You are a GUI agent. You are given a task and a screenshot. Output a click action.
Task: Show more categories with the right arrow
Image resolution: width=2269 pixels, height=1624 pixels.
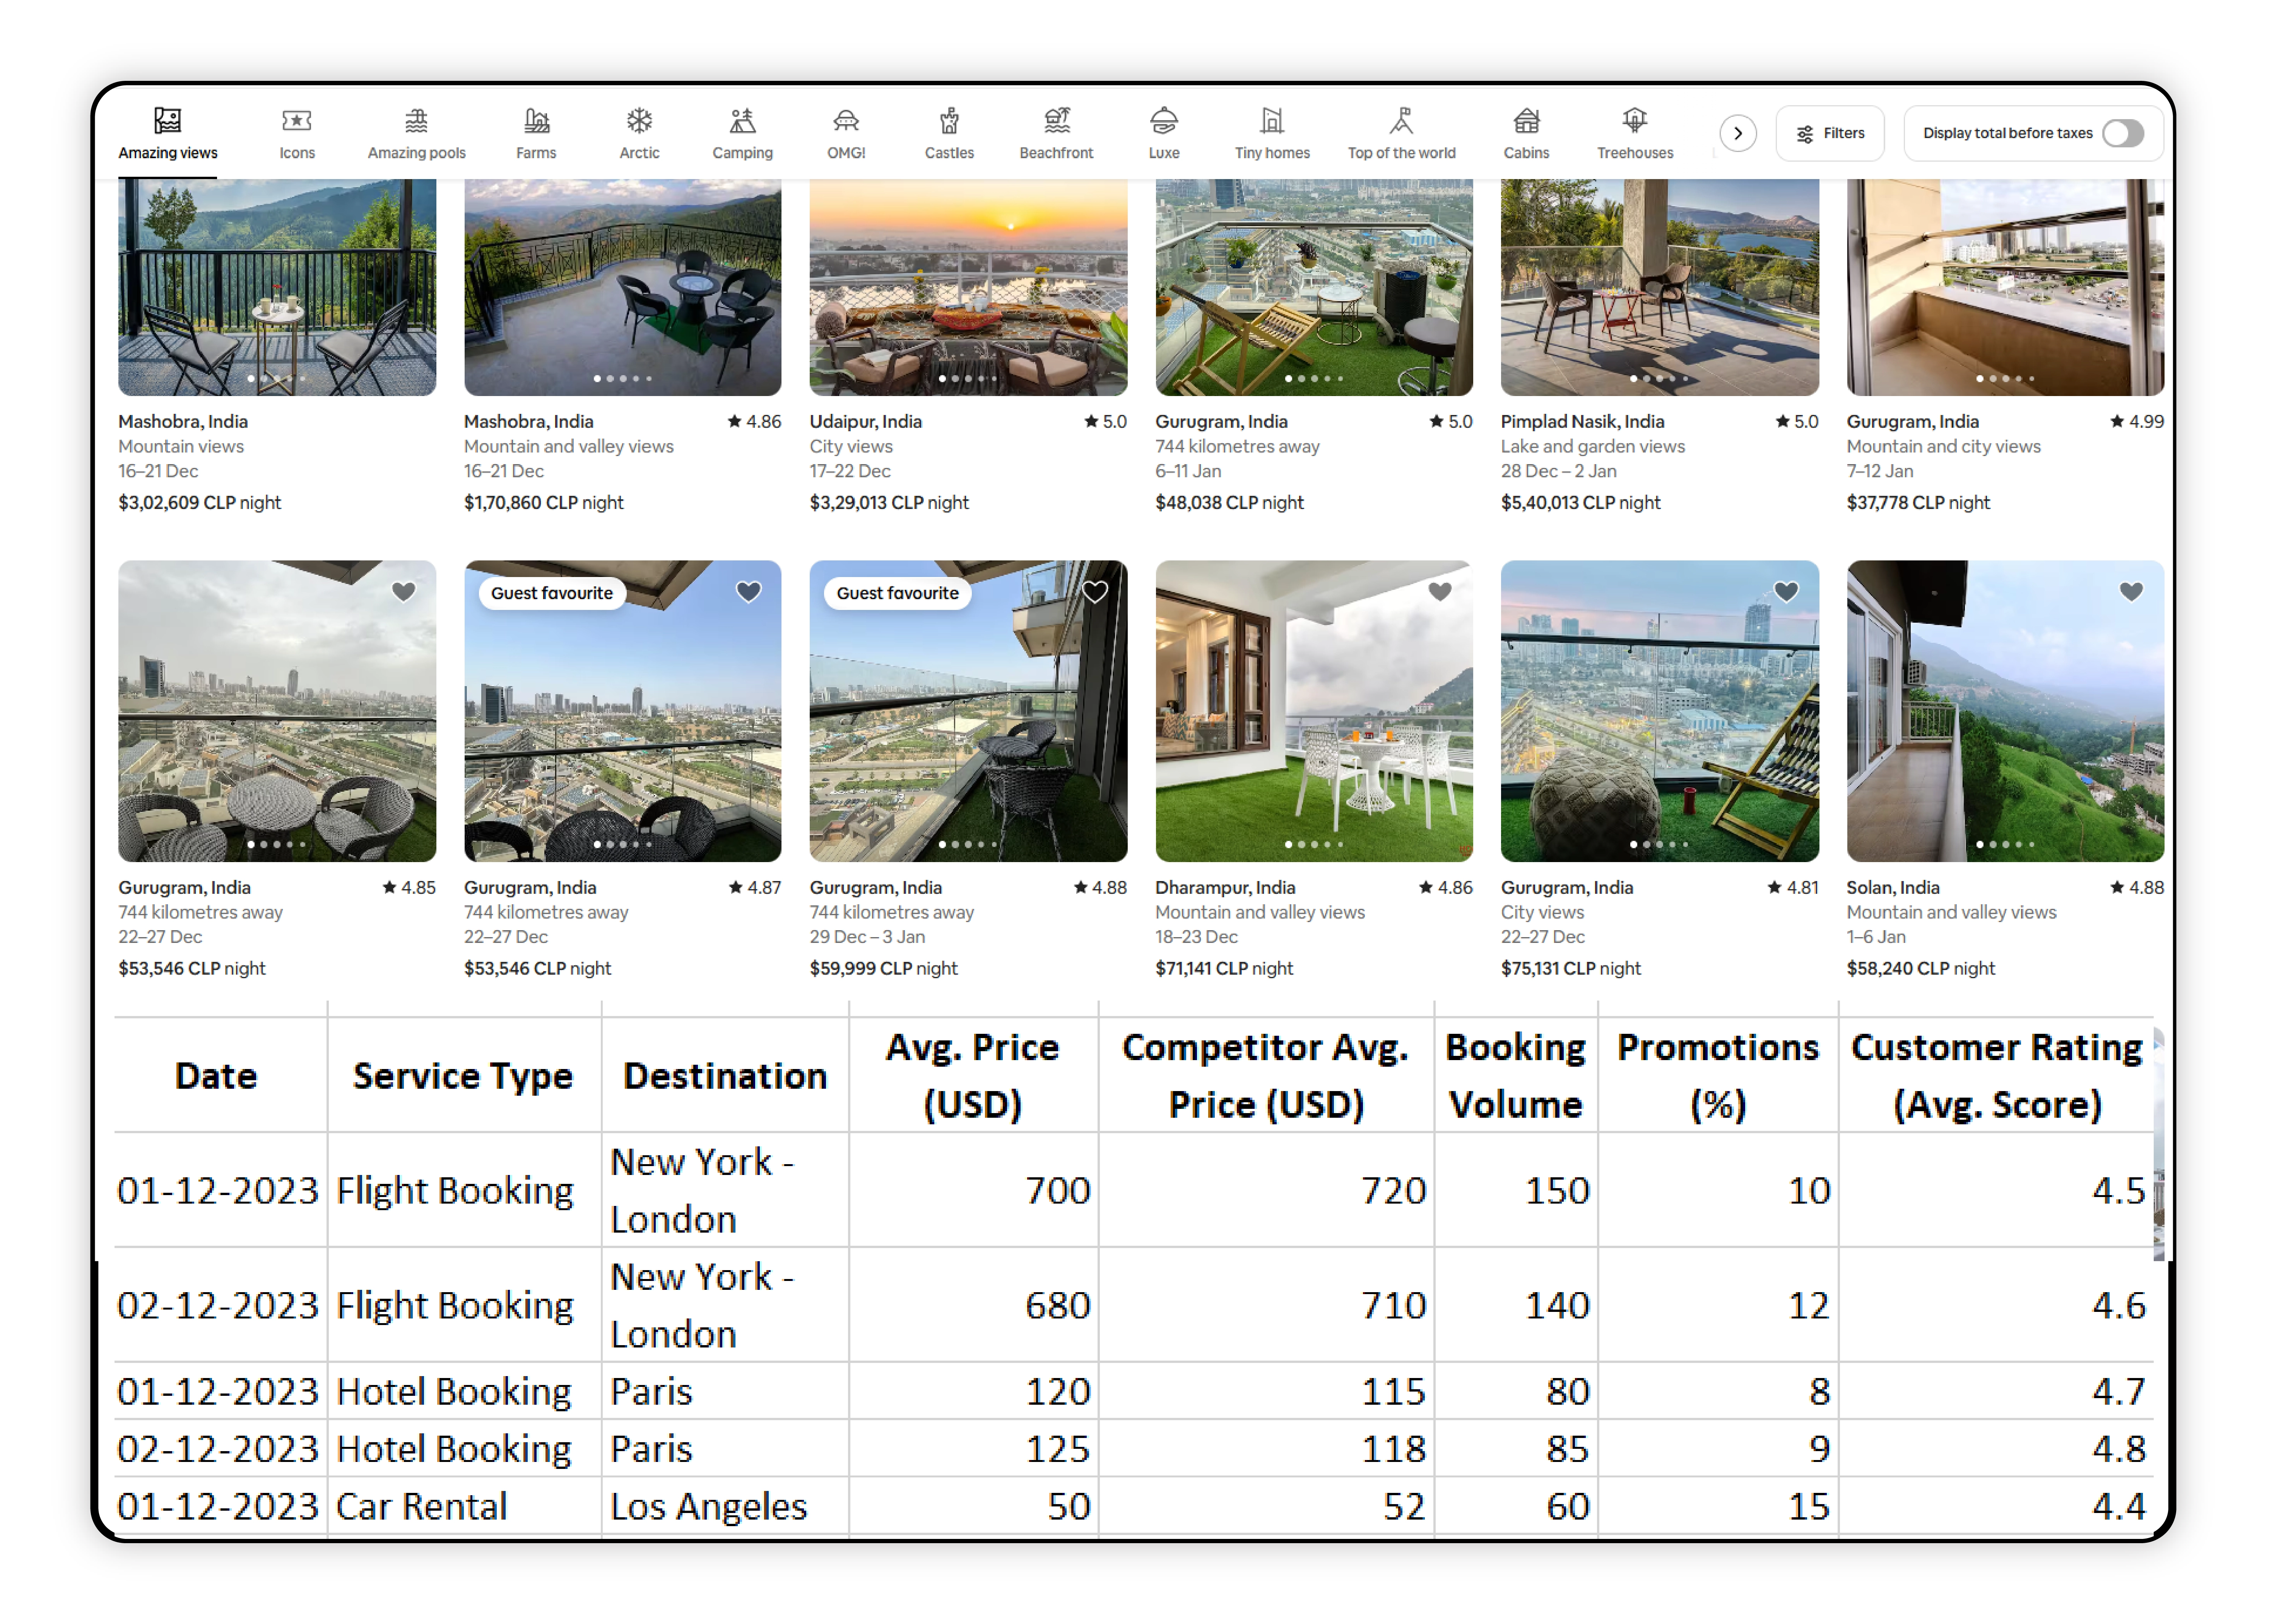coord(1738,133)
